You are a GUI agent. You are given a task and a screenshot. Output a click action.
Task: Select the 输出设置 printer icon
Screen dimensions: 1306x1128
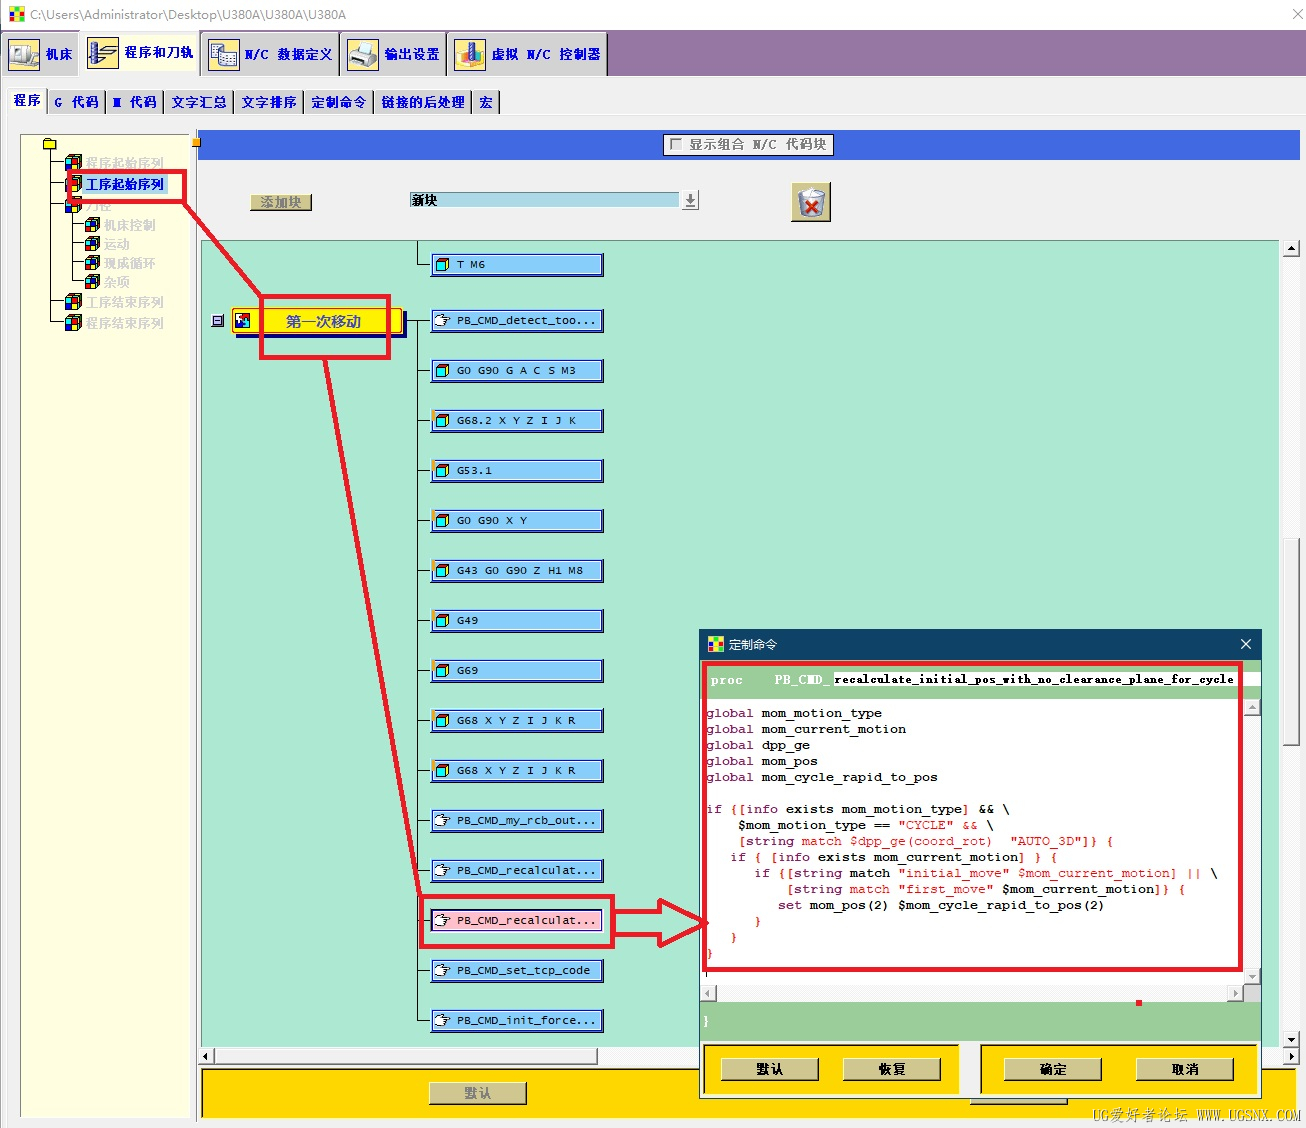[362, 54]
